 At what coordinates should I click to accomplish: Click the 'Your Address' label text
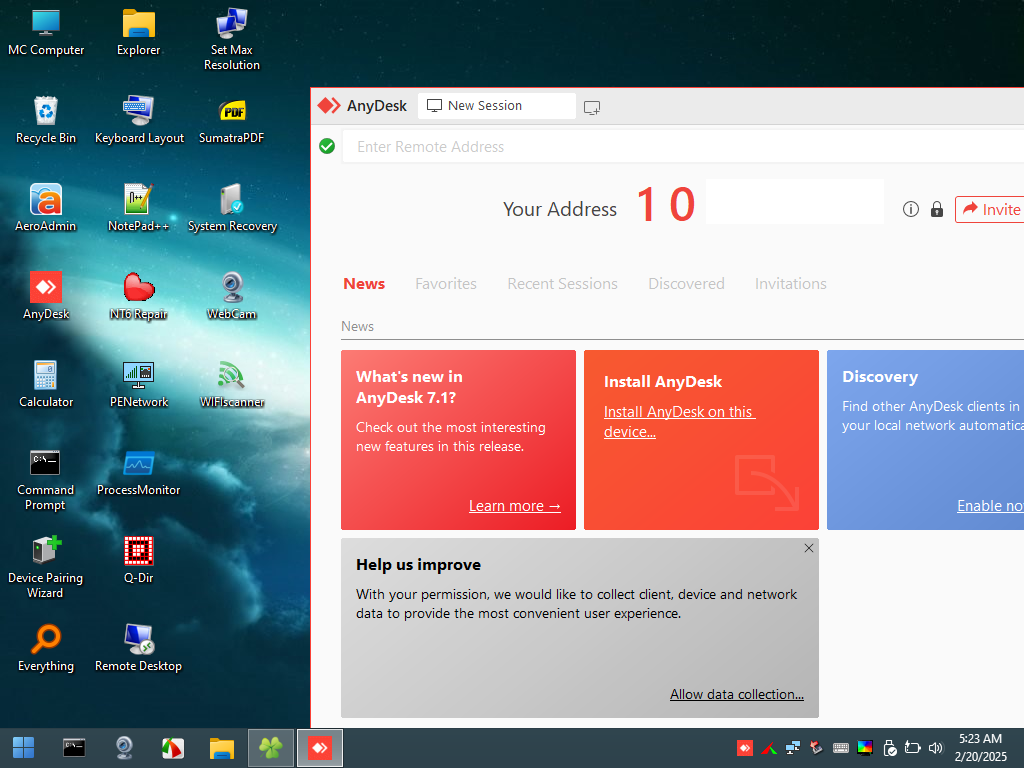[x=560, y=209]
